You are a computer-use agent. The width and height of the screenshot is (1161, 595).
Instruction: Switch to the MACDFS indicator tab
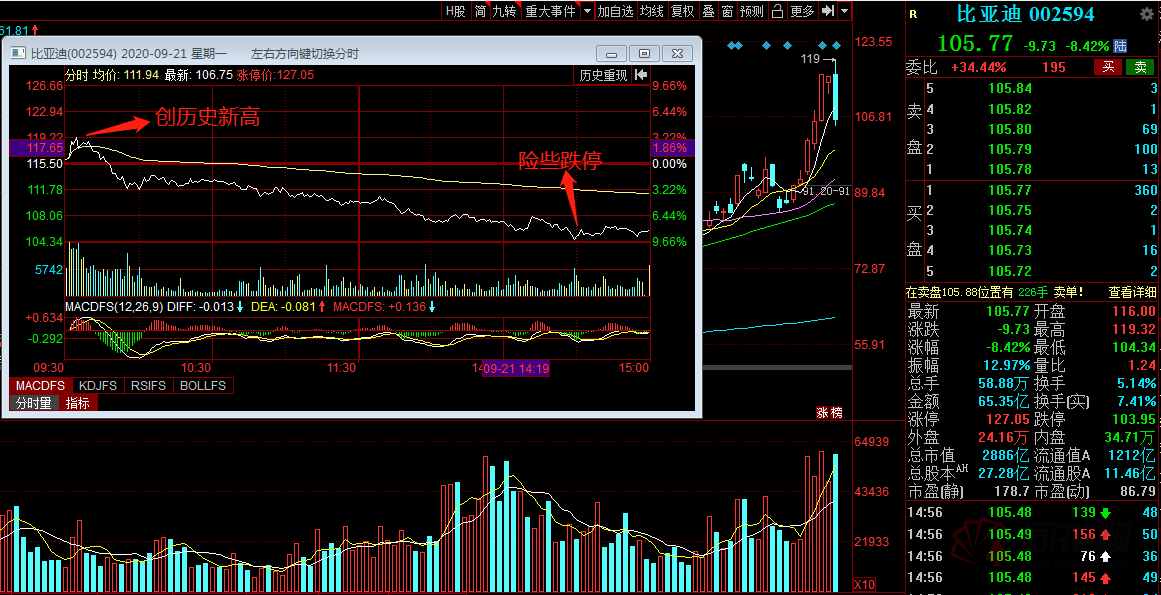click(41, 386)
